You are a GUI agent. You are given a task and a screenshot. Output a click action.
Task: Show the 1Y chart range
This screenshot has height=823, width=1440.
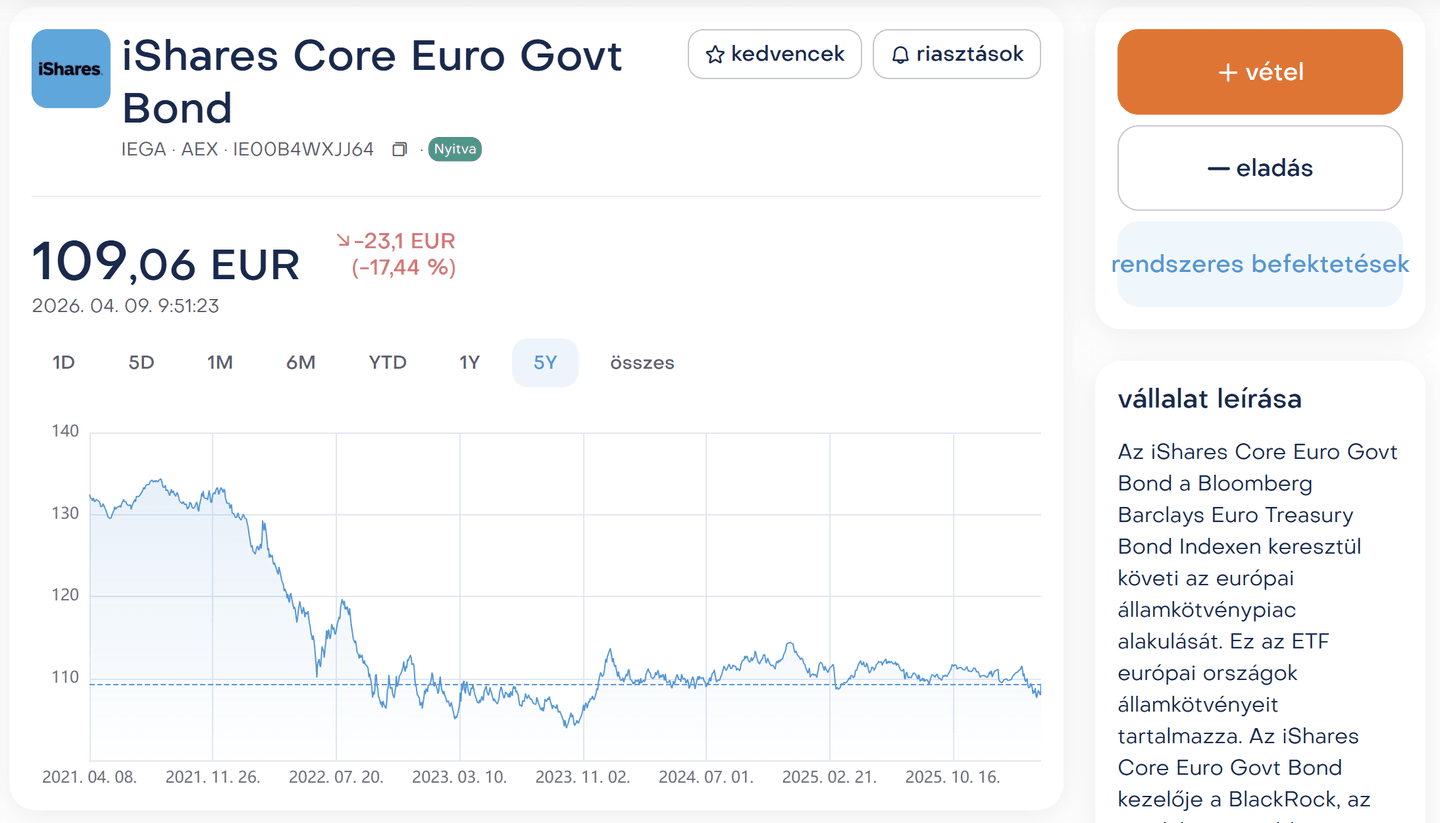click(x=469, y=363)
